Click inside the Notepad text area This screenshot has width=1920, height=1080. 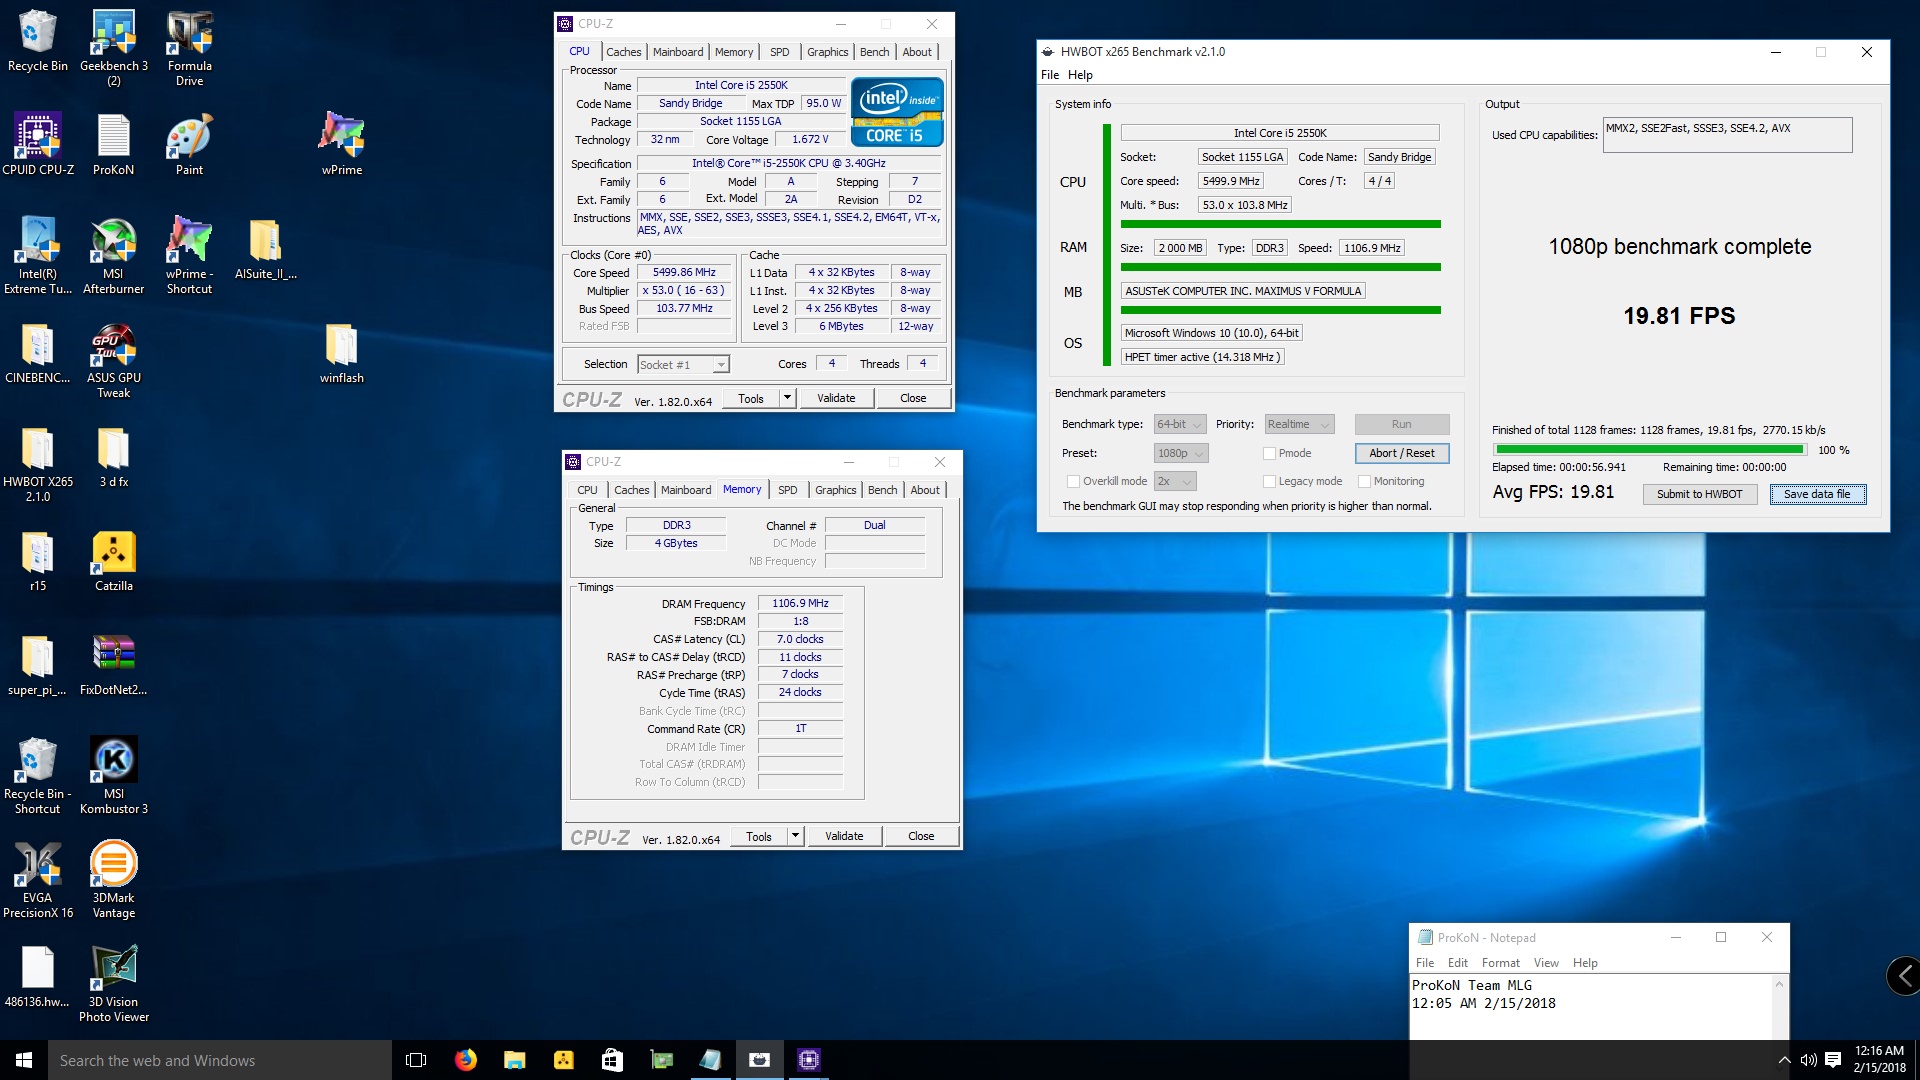pos(1590,1008)
